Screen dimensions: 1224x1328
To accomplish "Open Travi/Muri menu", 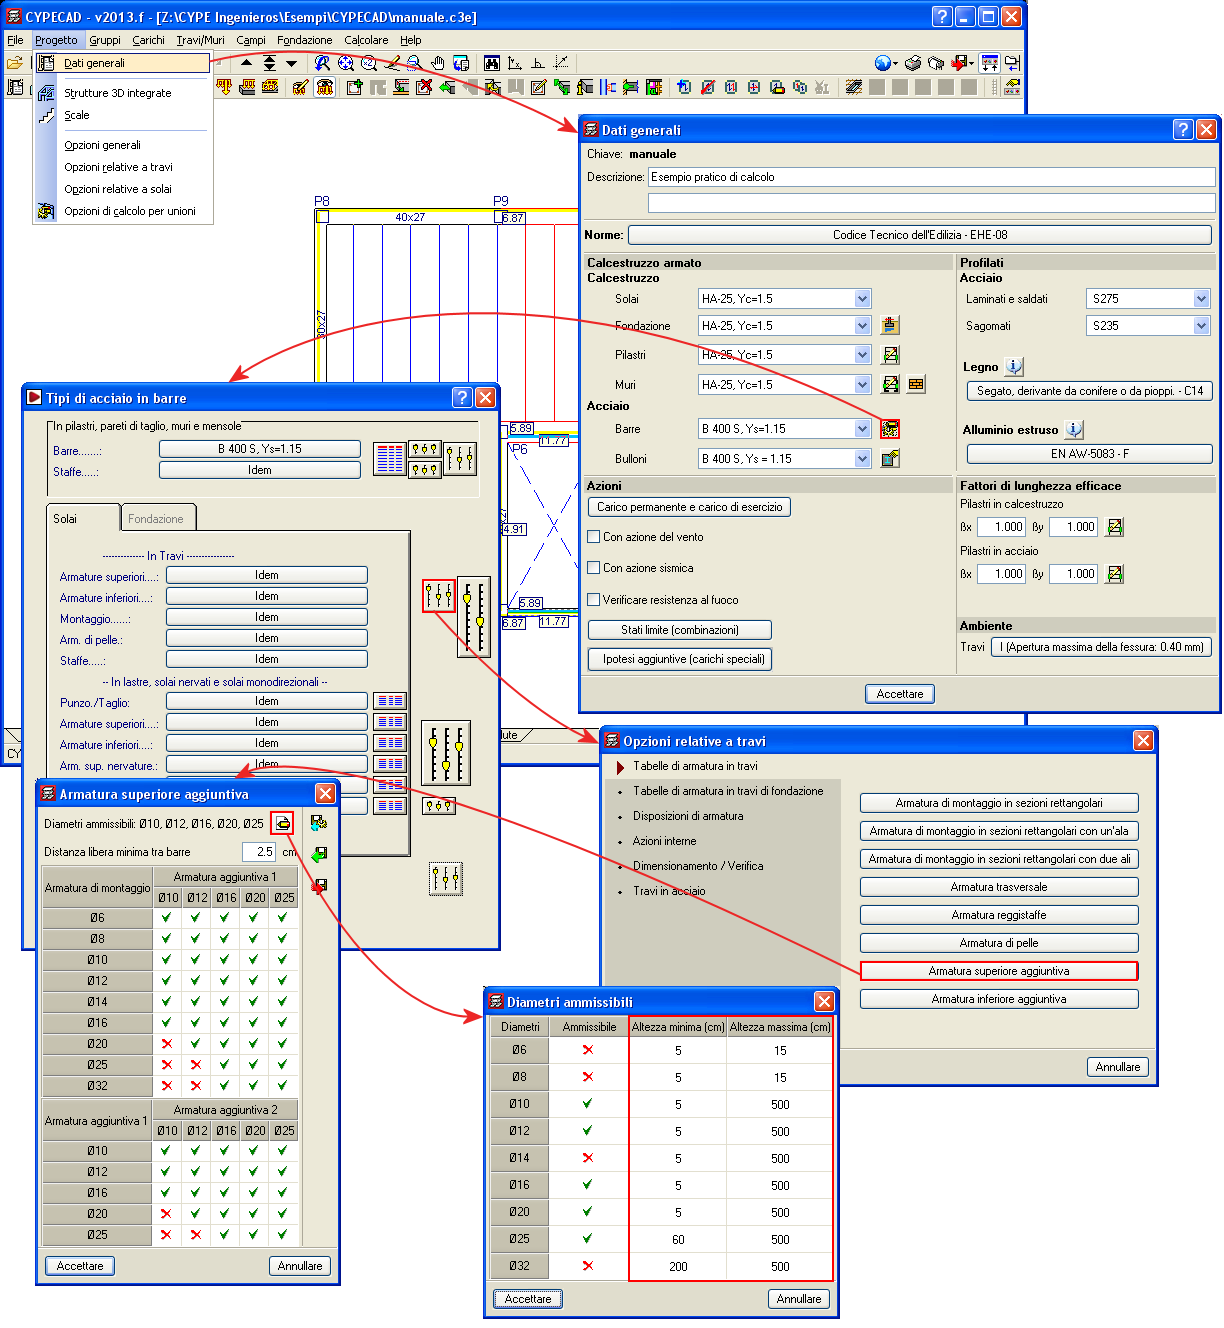I will 200,40.
